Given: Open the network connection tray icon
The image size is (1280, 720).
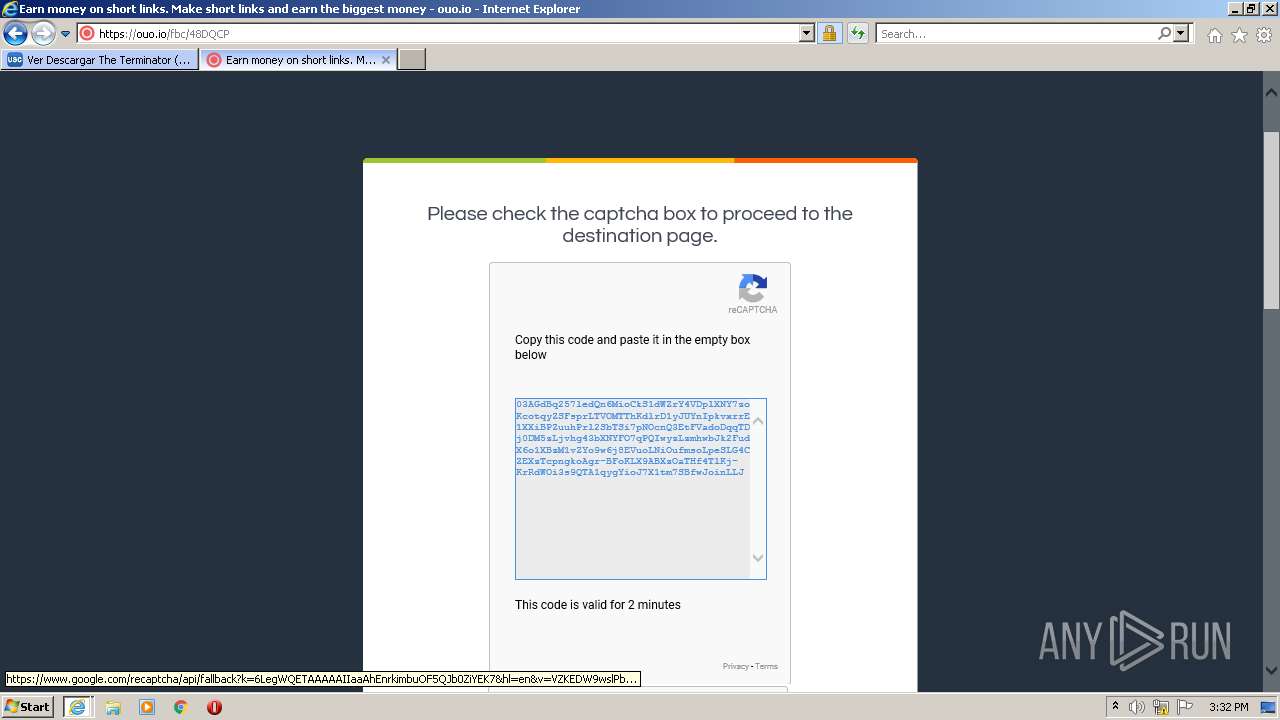Looking at the screenshot, I should click(1162, 707).
